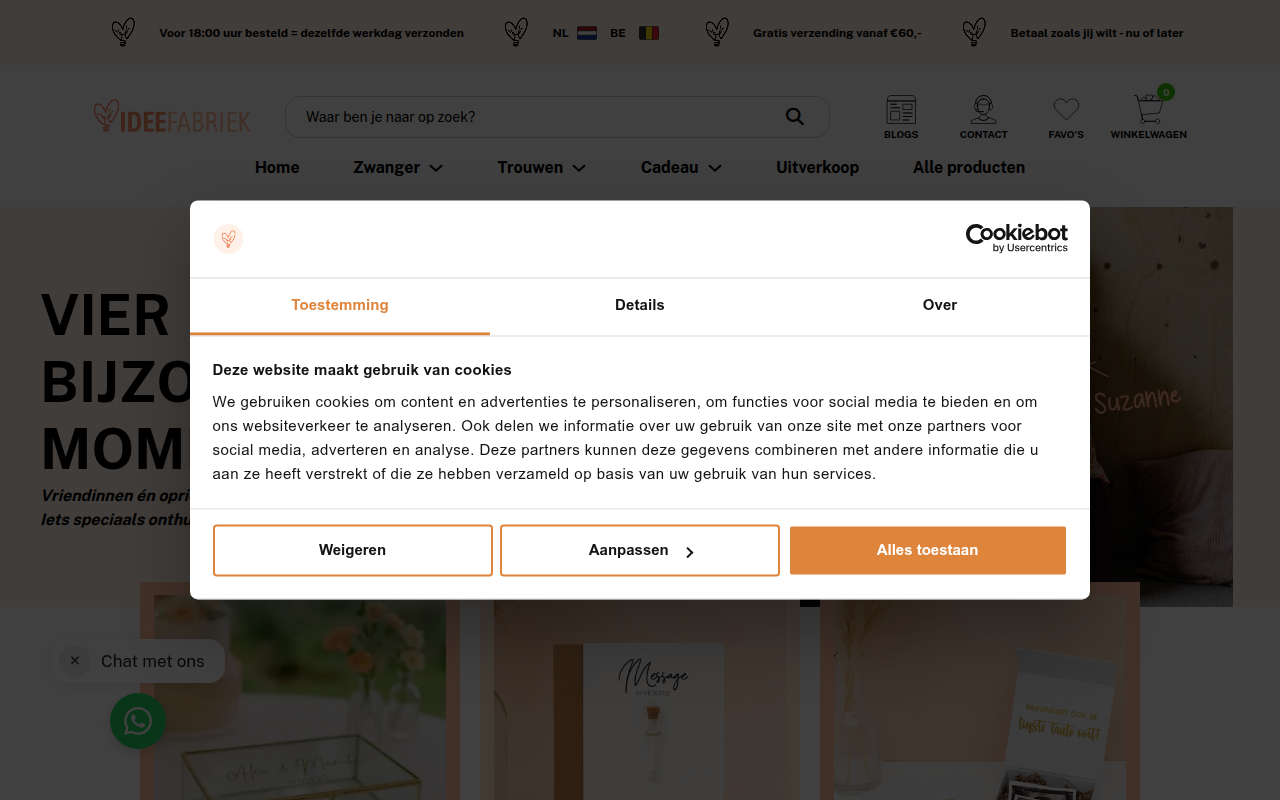The image size is (1280, 800).
Task: Click the 'Gratis verzending vanaf €60,-' text
Action: tap(837, 33)
